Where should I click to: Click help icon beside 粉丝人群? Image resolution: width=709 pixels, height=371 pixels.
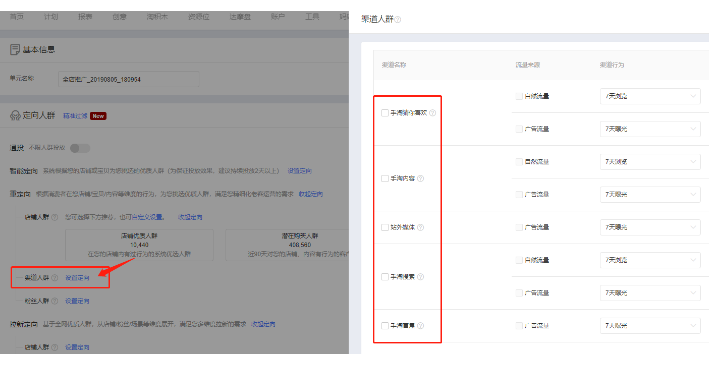(54, 301)
